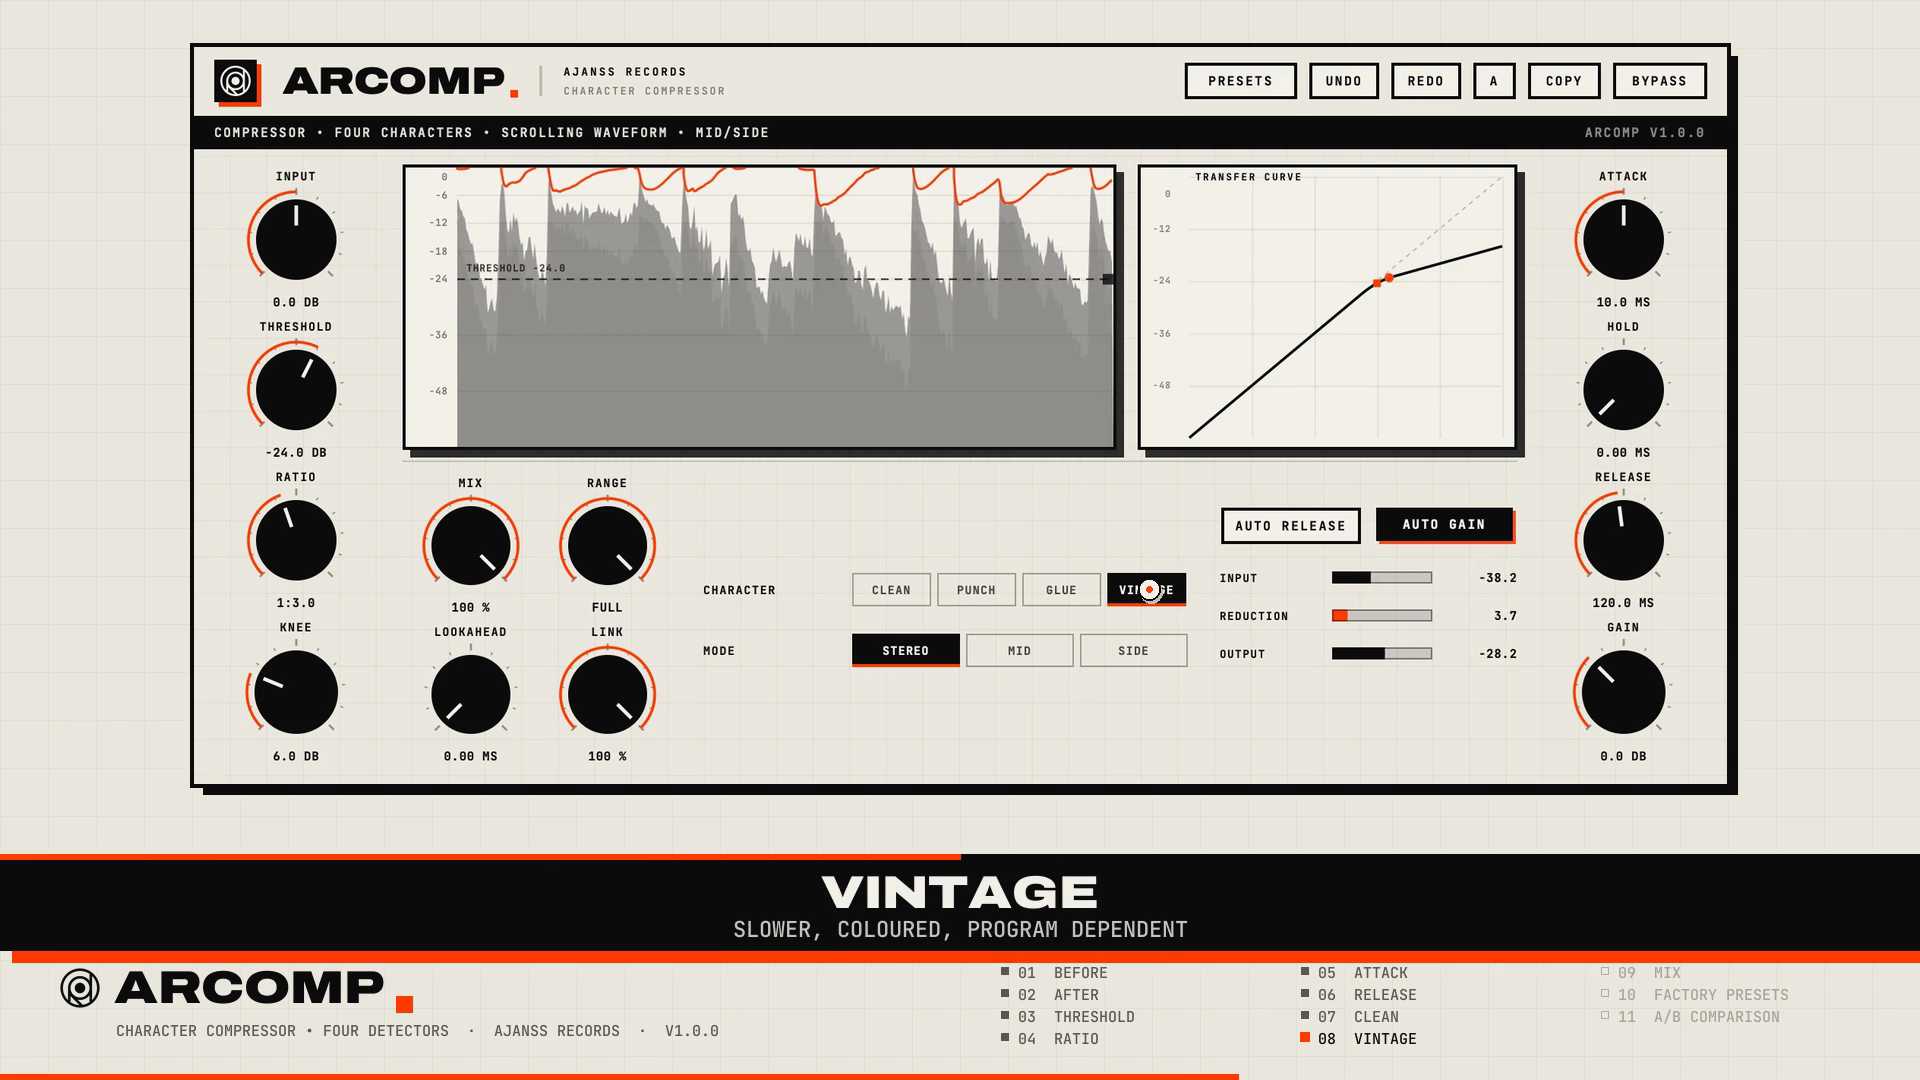Click the OUTPUT level meter bar
Screen dimensions: 1920x1080
coord(1382,654)
